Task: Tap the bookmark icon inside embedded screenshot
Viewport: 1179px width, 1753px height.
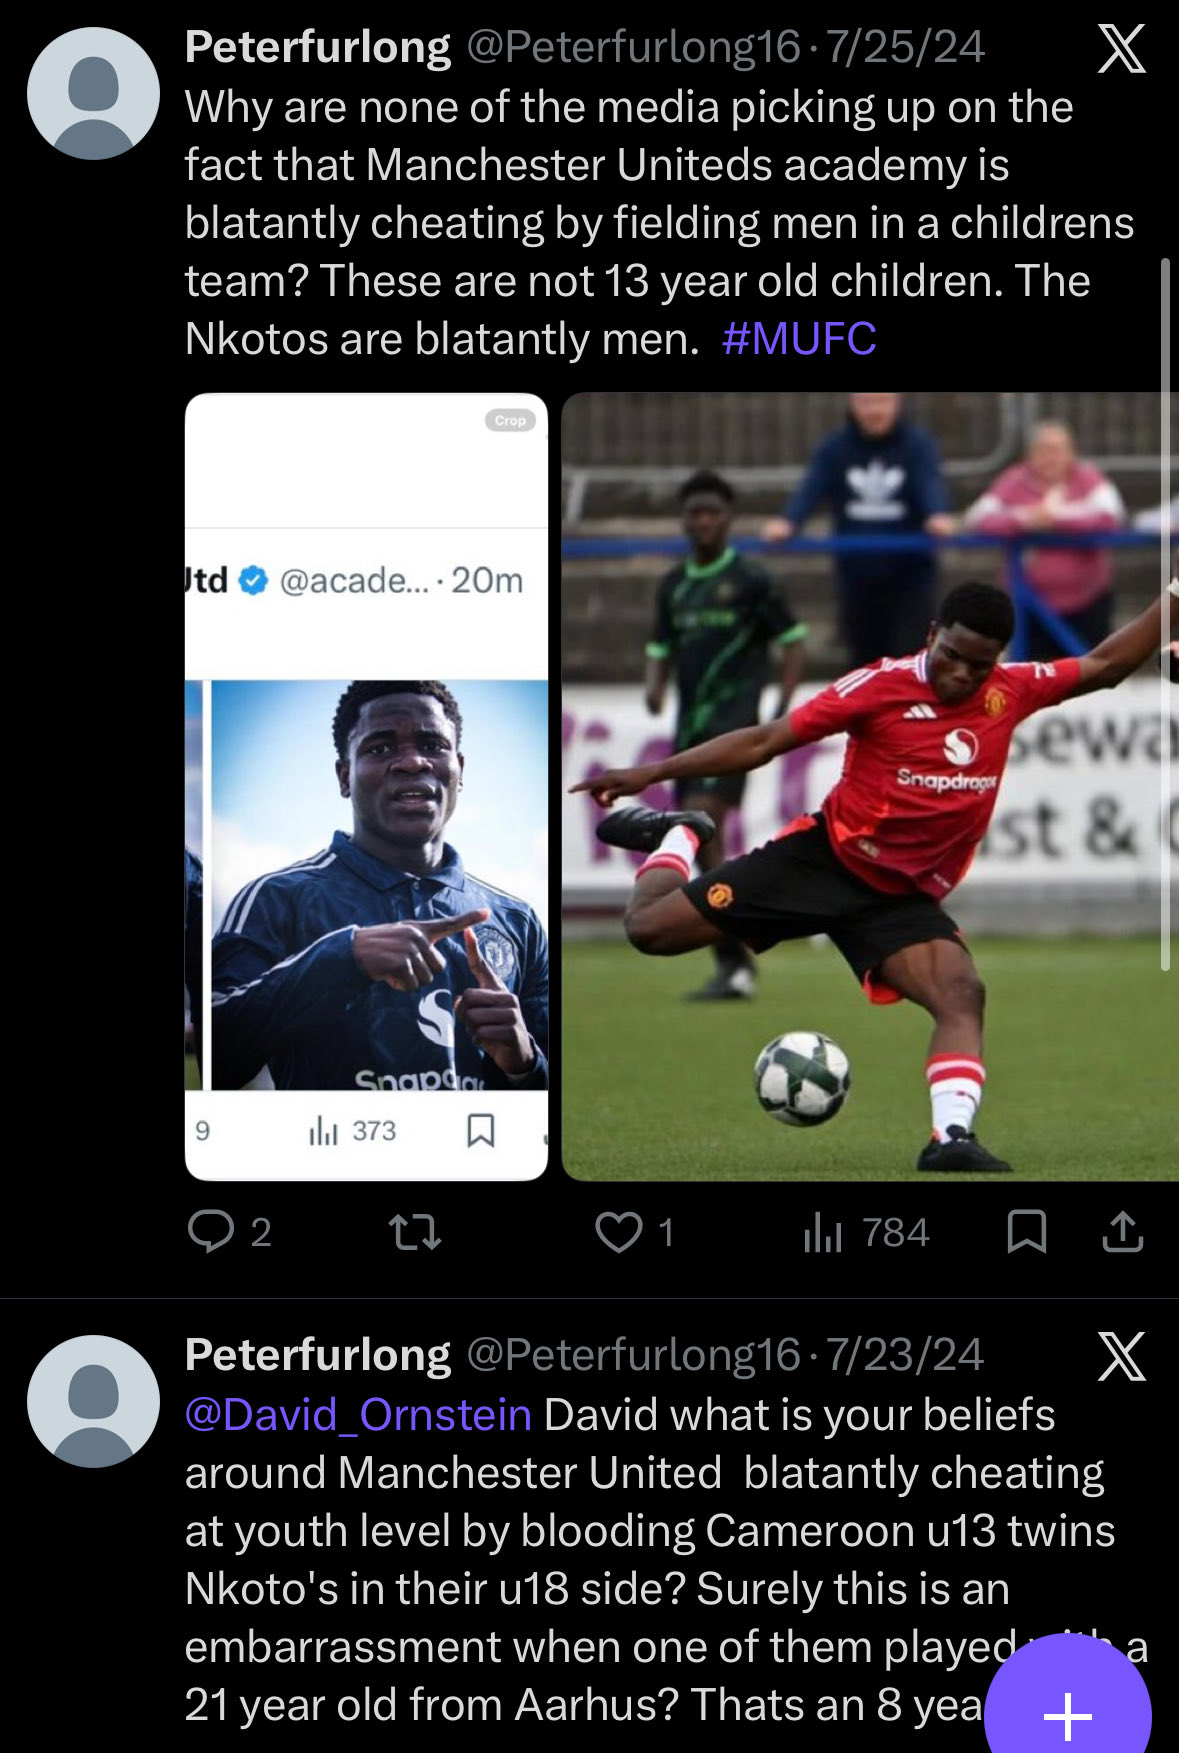Action: [481, 1131]
